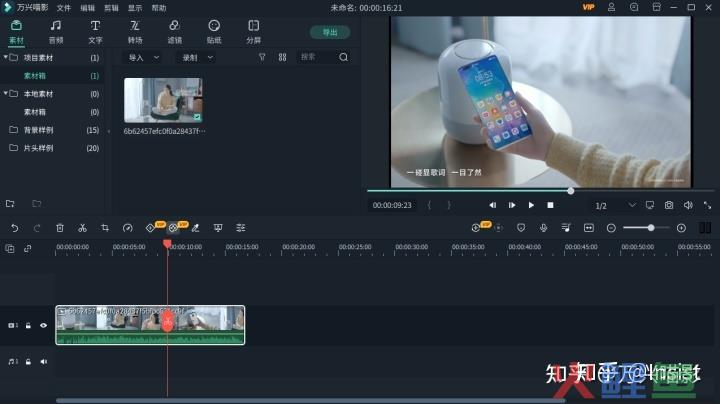Open the speed adjustment tool

pyautogui.click(x=128, y=228)
